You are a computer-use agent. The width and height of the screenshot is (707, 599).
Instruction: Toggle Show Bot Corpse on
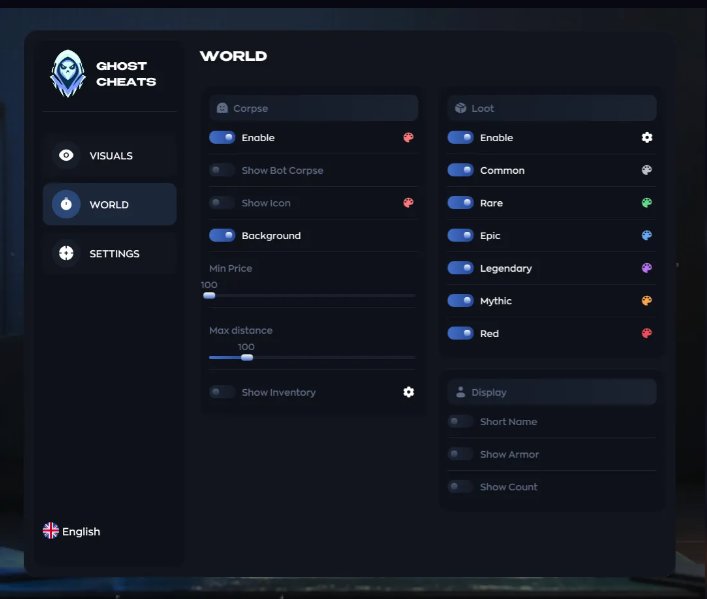point(222,170)
